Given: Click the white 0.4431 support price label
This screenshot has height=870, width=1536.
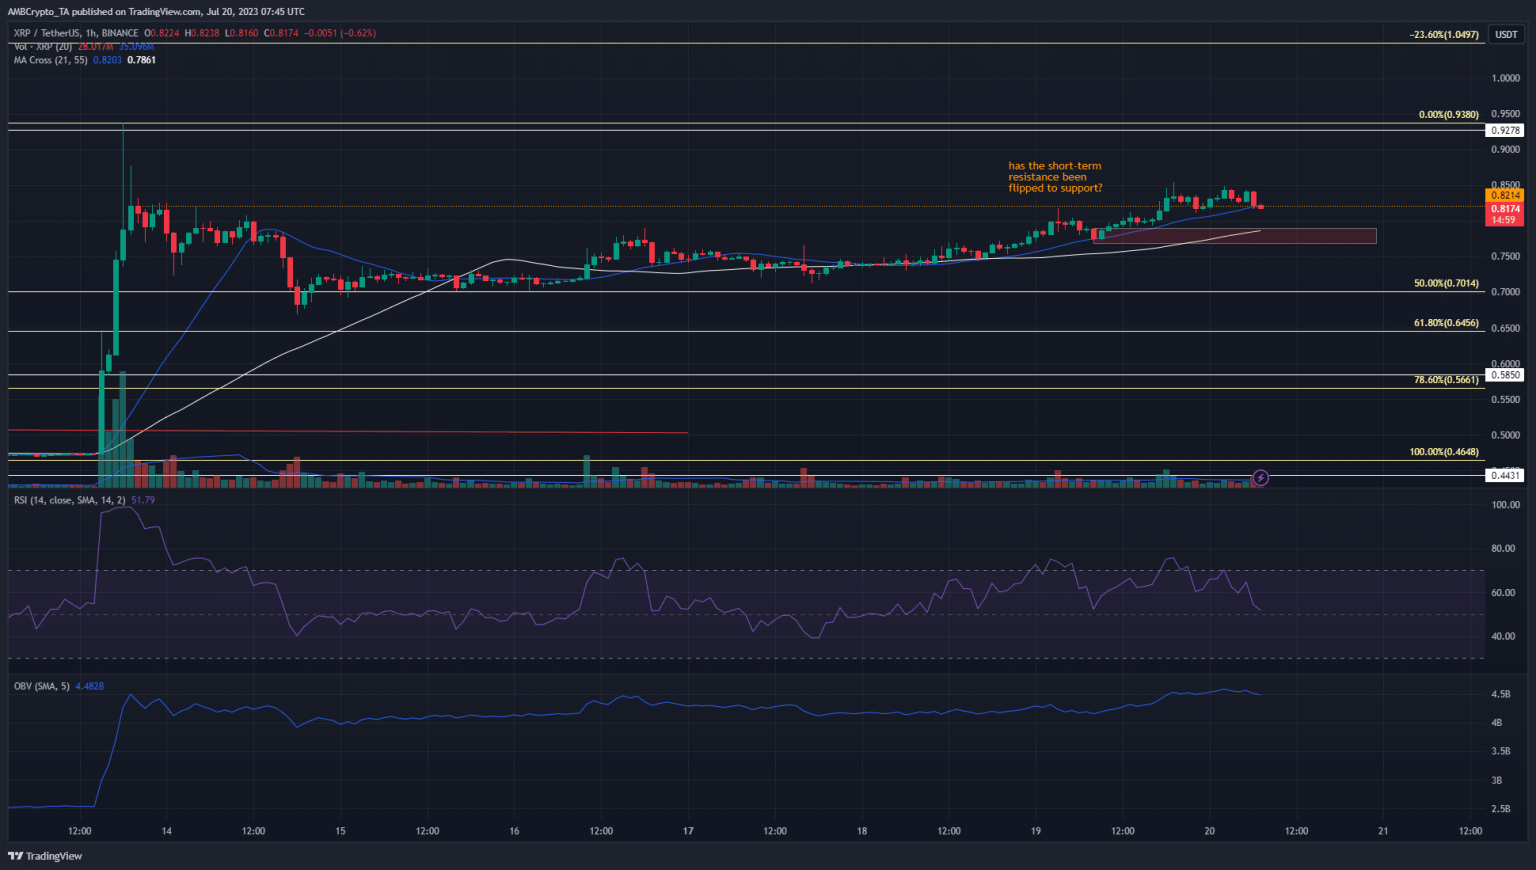Looking at the screenshot, I should (x=1505, y=477).
